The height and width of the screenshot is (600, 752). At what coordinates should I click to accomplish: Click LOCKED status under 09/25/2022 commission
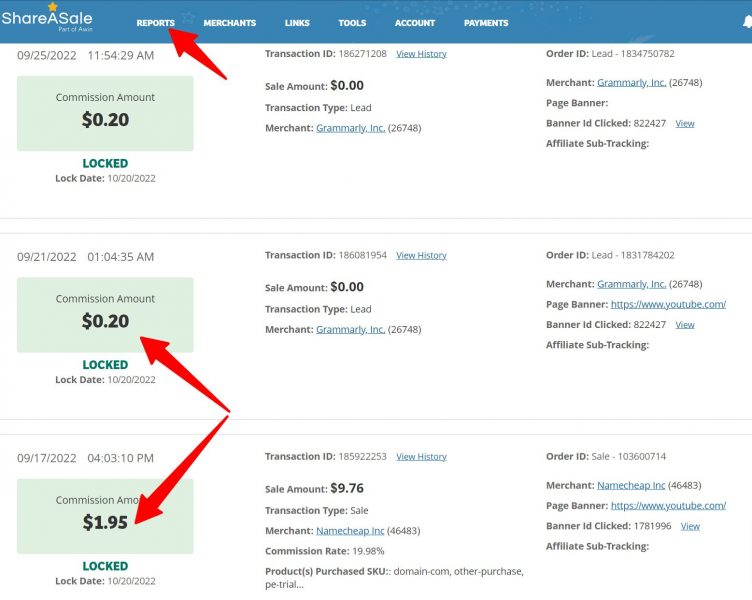[105, 163]
